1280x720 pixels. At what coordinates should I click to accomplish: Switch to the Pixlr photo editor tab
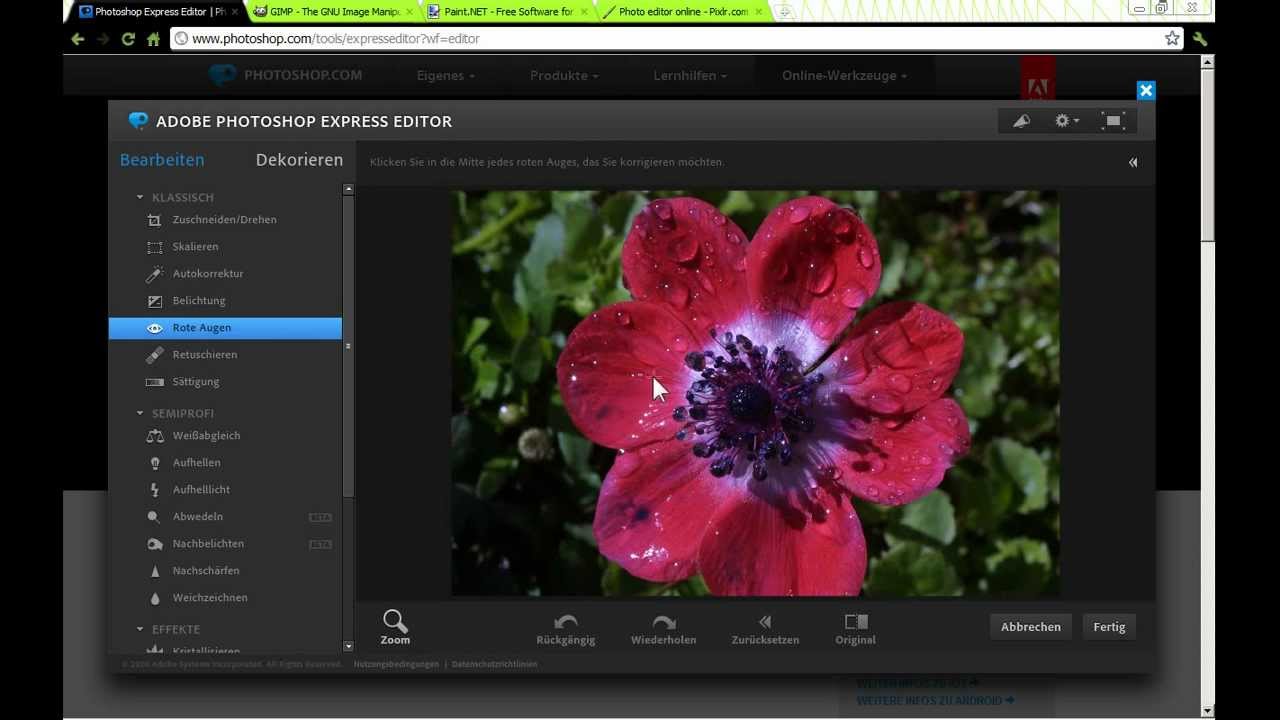click(x=681, y=12)
